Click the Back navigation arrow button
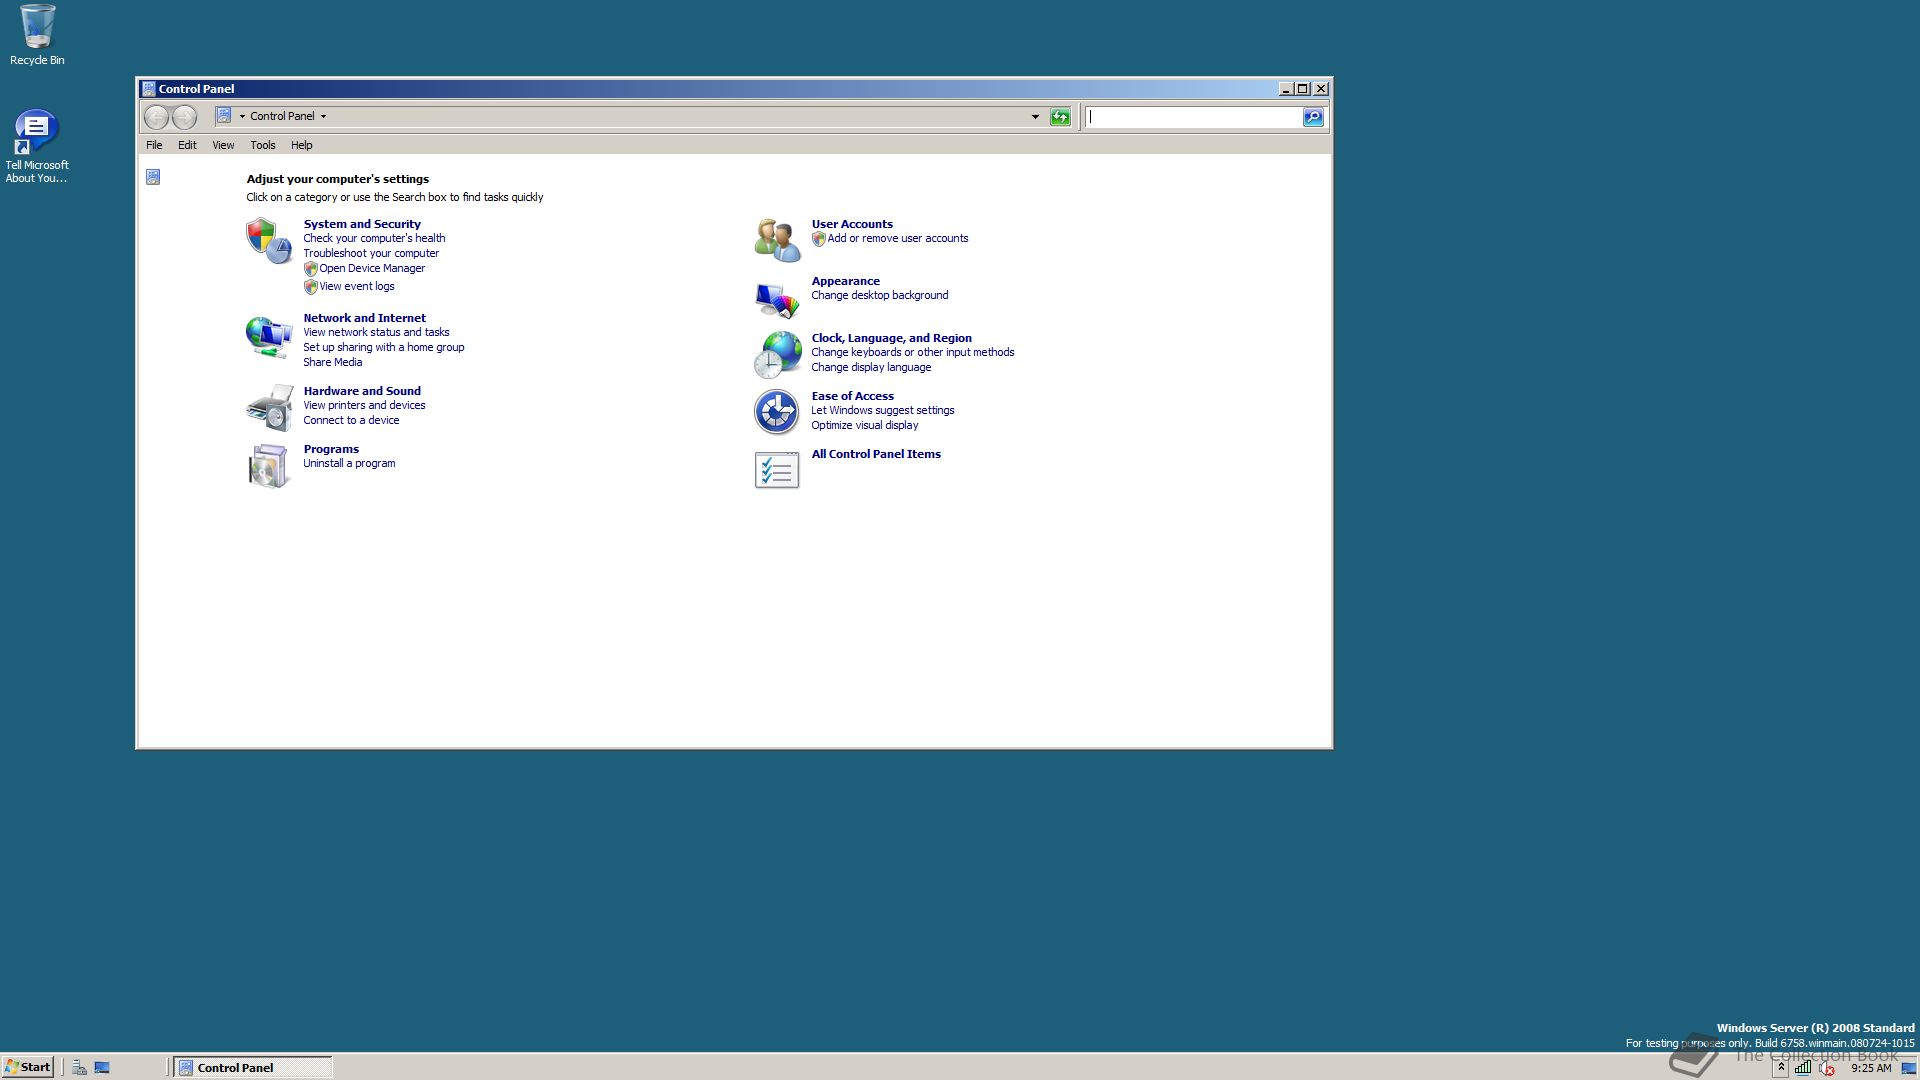Viewport: 1920px width, 1080px height. (x=156, y=117)
